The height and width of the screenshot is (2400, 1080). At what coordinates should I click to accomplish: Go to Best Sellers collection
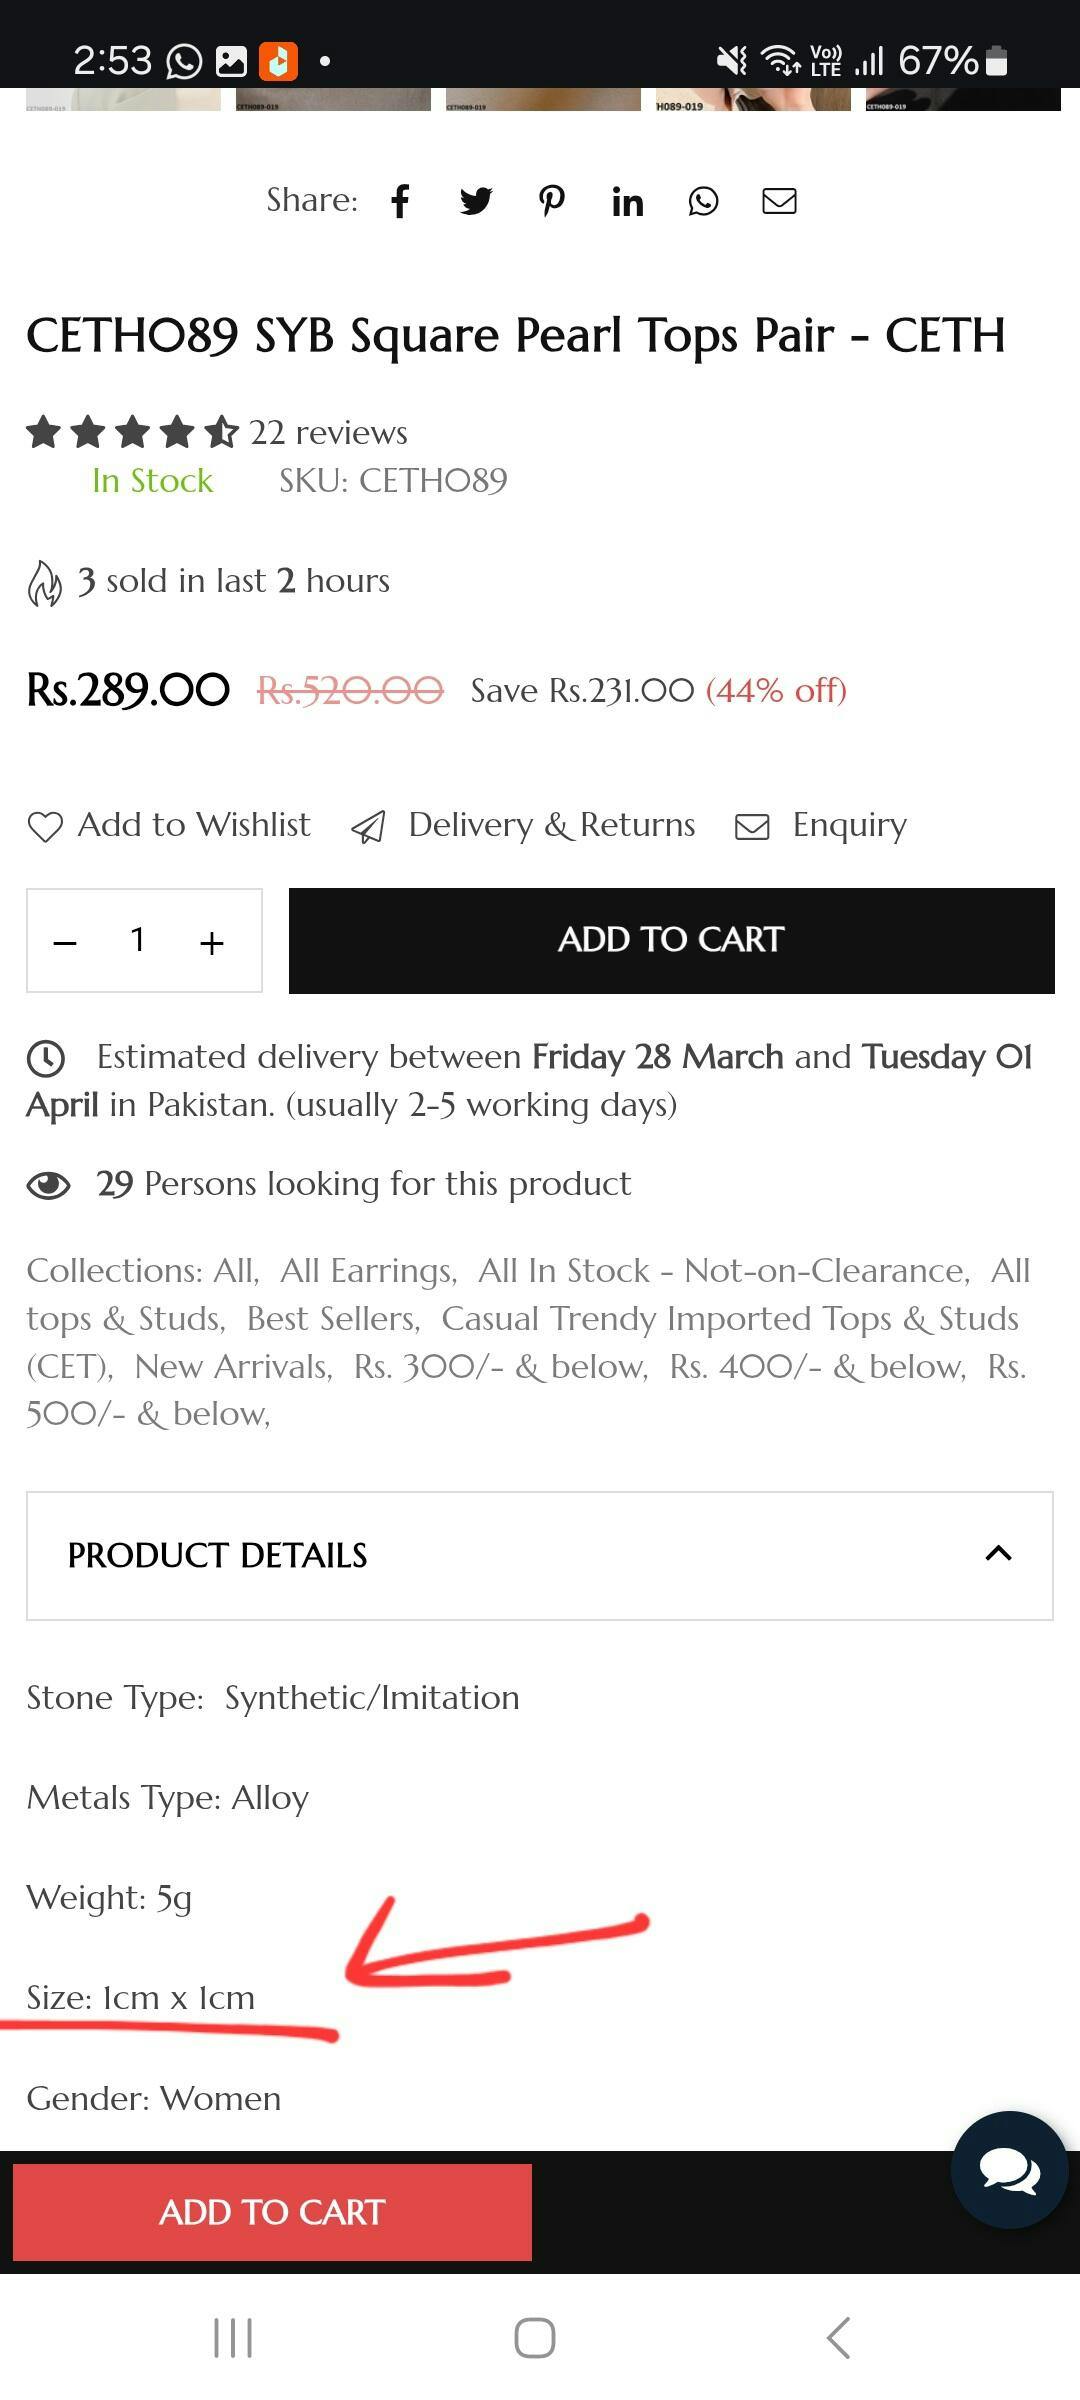(332, 1319)
